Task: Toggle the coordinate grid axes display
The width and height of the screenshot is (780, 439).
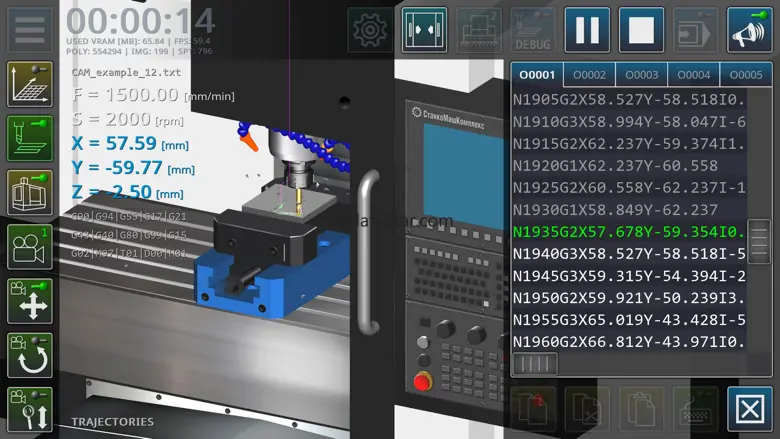Action: click(29, 84)
